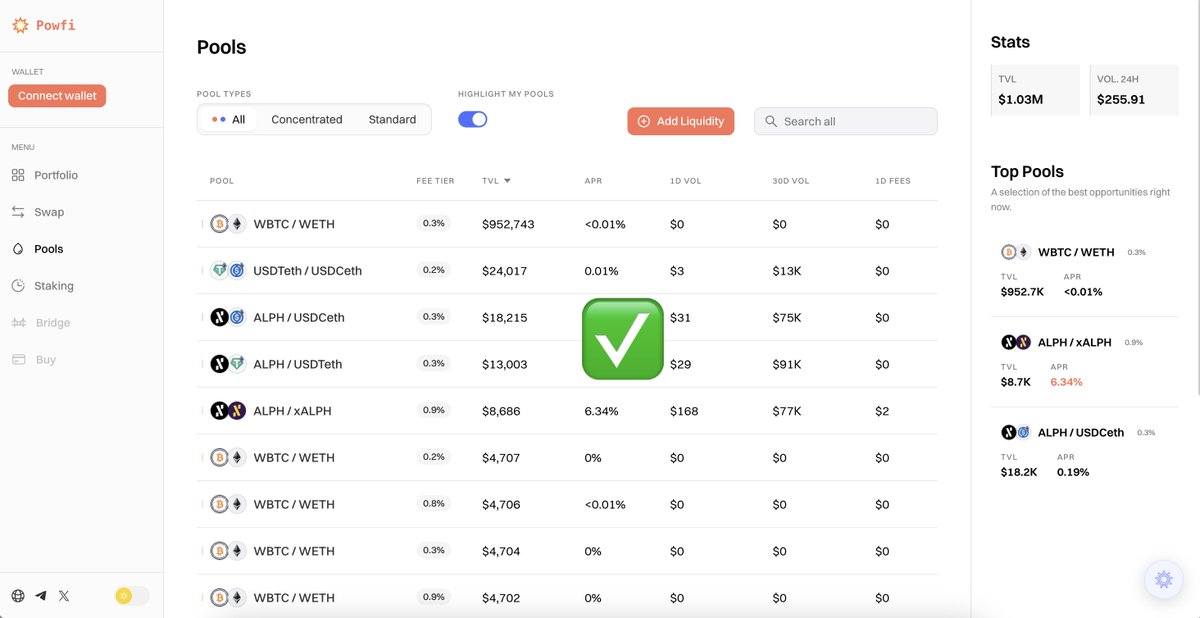Click the 0.9% fee badge of table ALPH / xALPH

point(434,410)
